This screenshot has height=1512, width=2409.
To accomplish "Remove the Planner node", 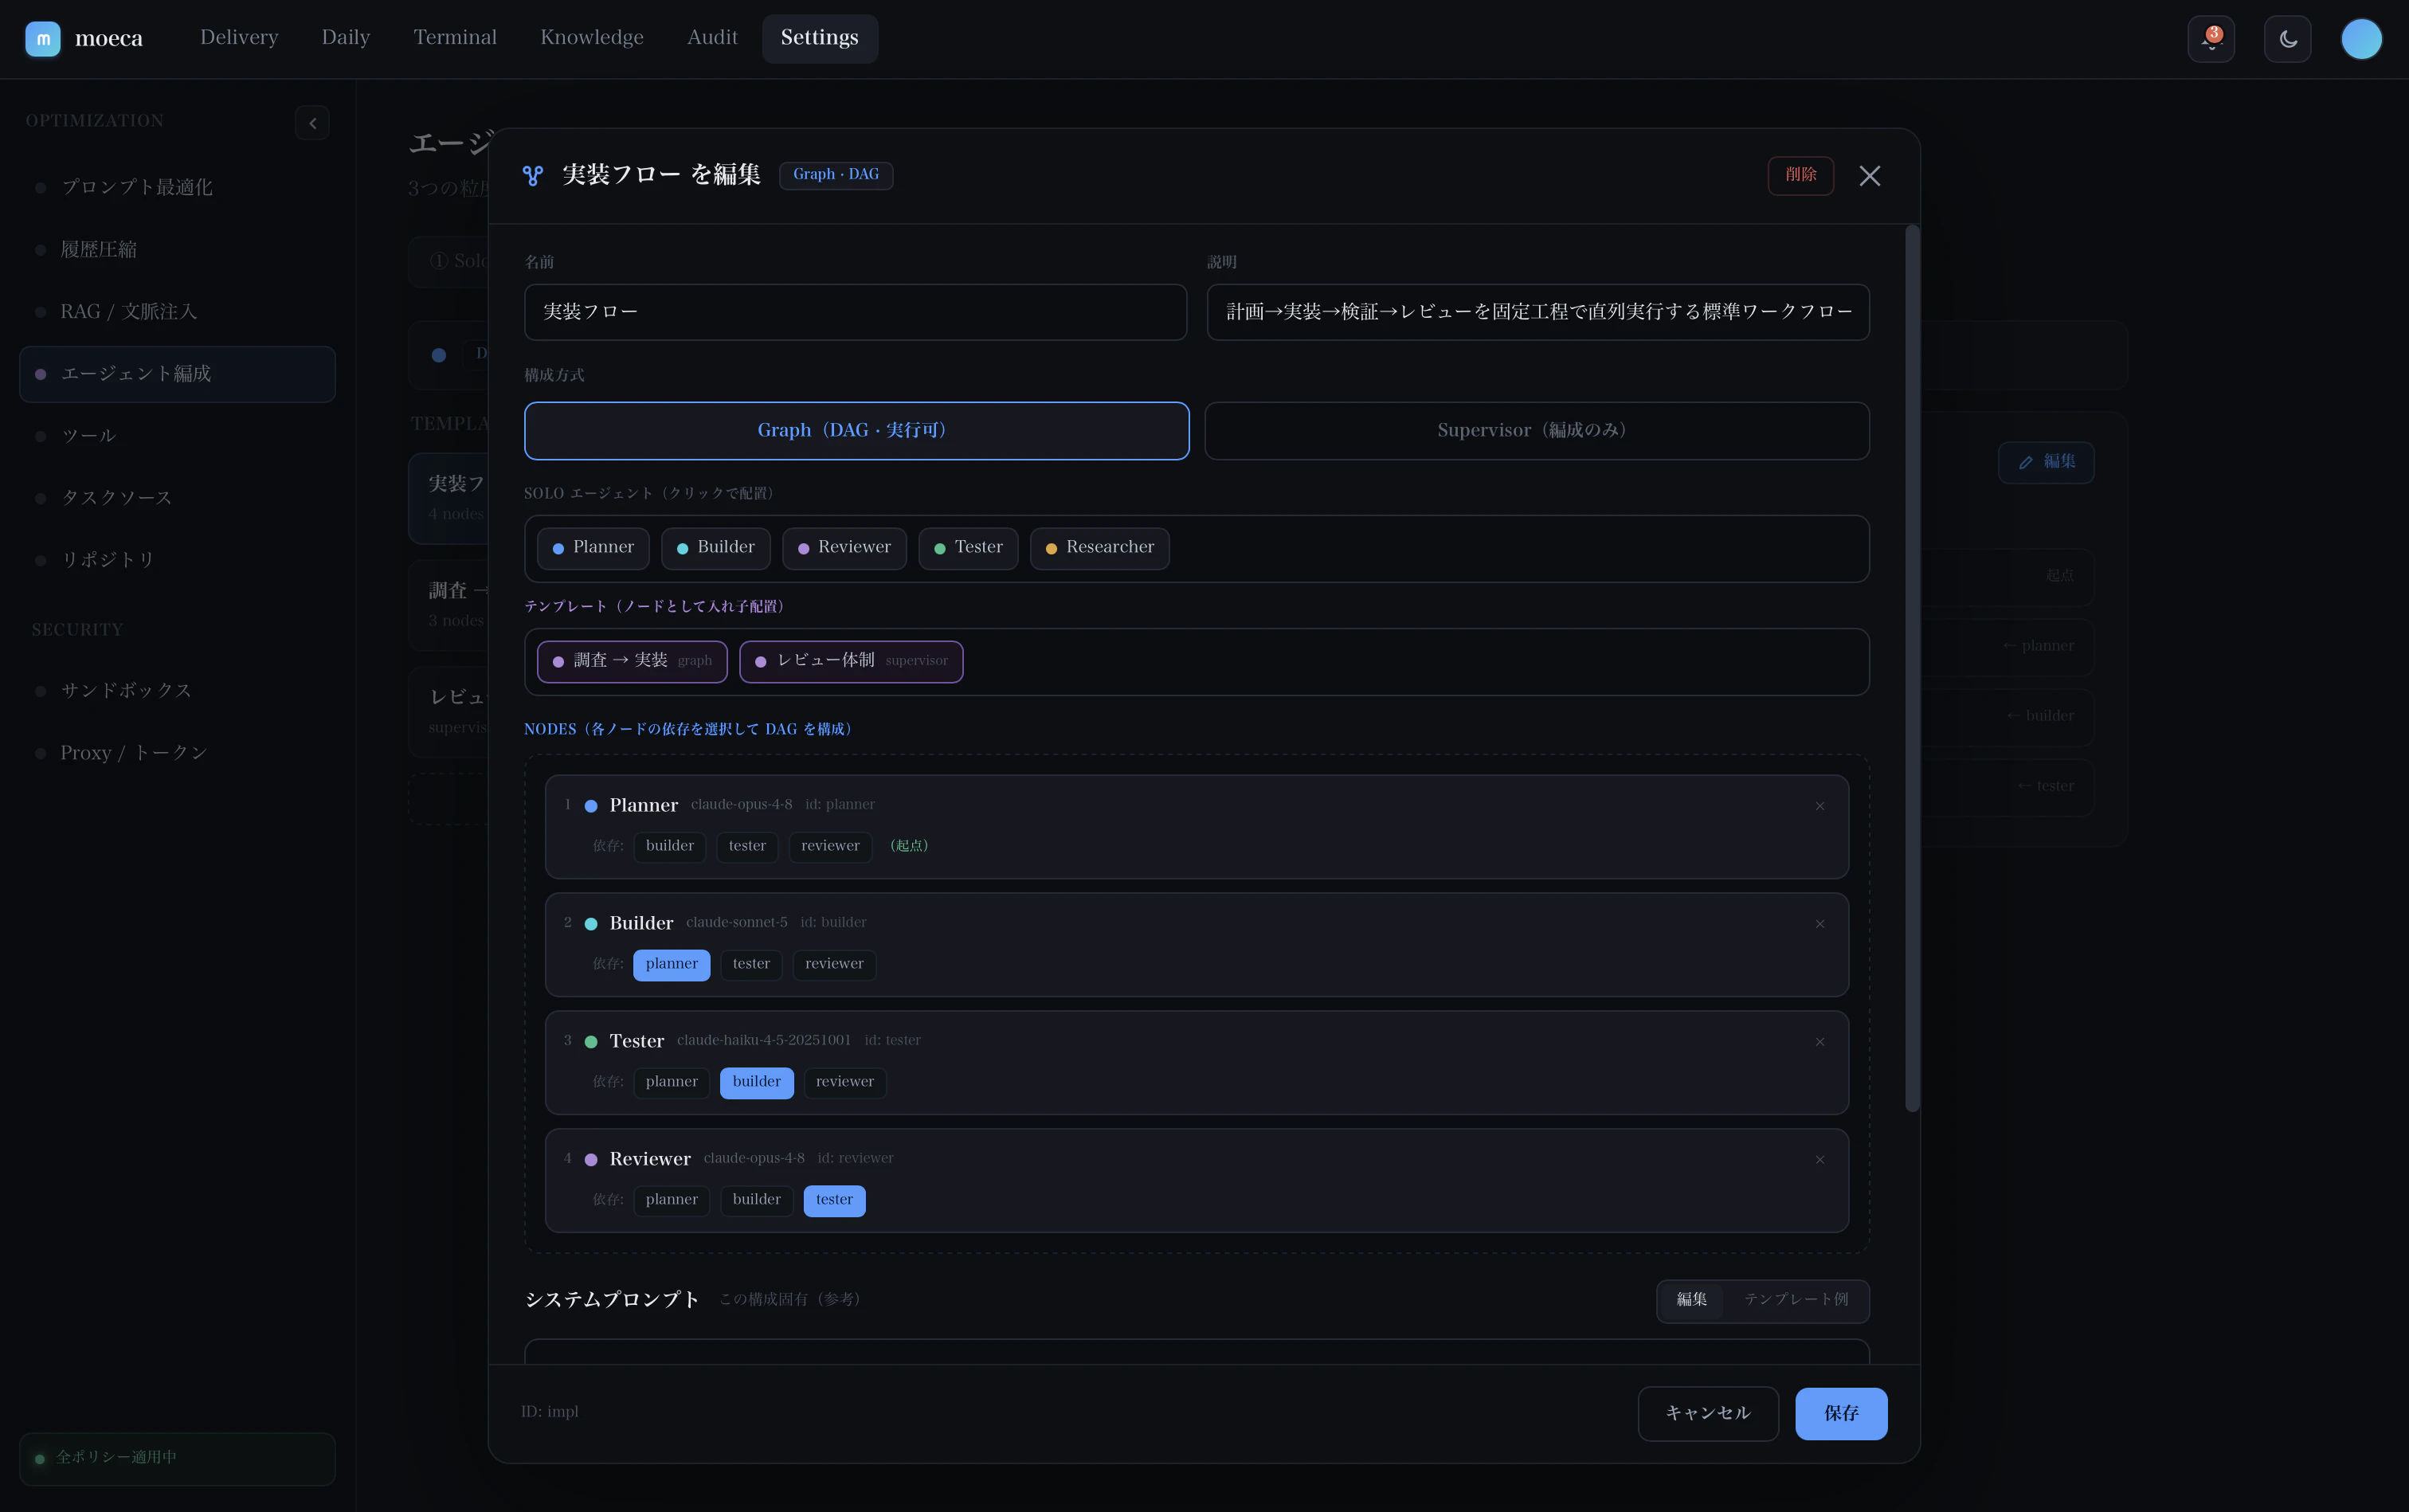I will pos(1819,806).
